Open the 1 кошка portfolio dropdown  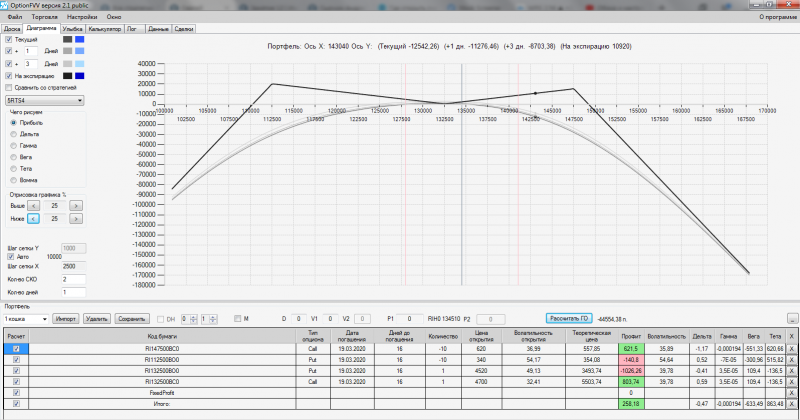click(x=26, y=319)
